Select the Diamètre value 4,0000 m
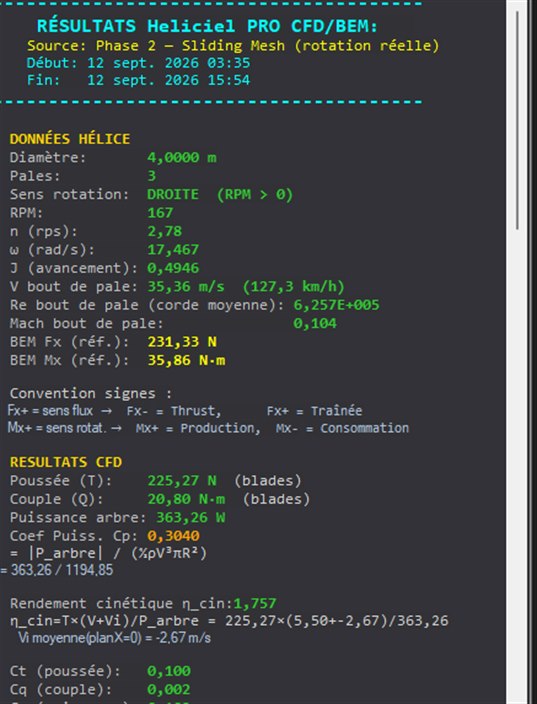This screenshot has width=537, height=704. tap(182, 158)
